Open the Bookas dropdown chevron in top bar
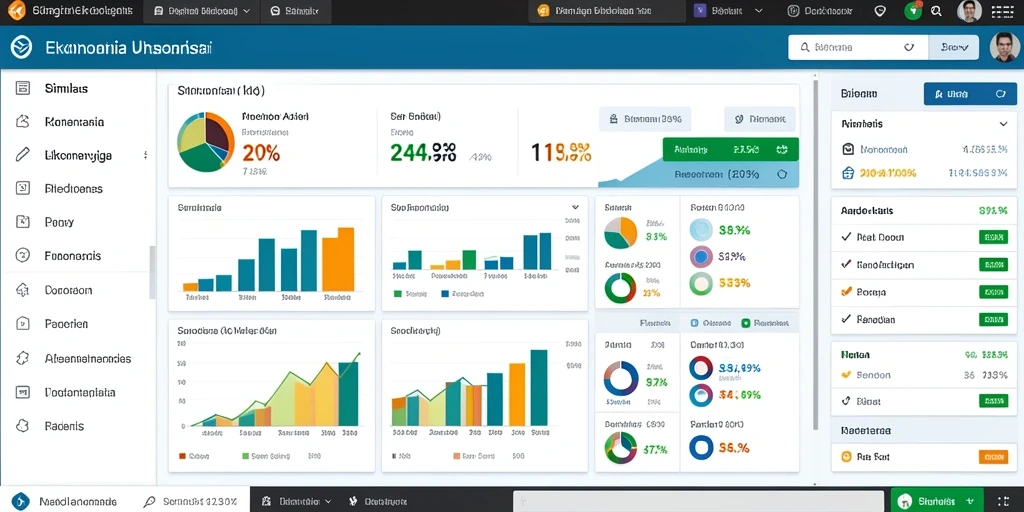Viewport: 1024px width, 512px height. click(758, 10)
